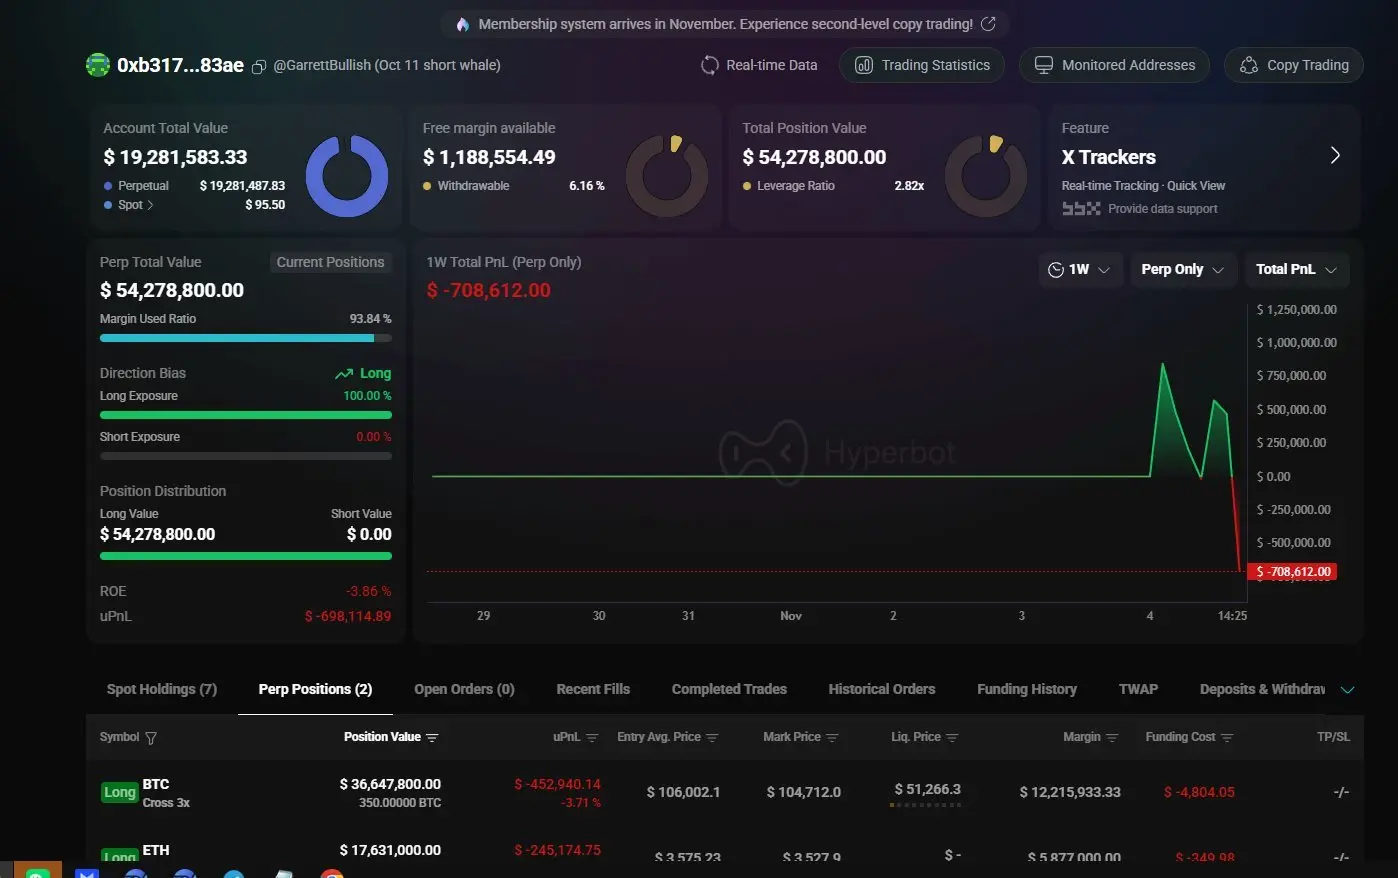Click the red $ -708,612.00 tag on the chart axis
Image resolution: width=1398 pixels, height=878 pixels.
(1294, 572)
